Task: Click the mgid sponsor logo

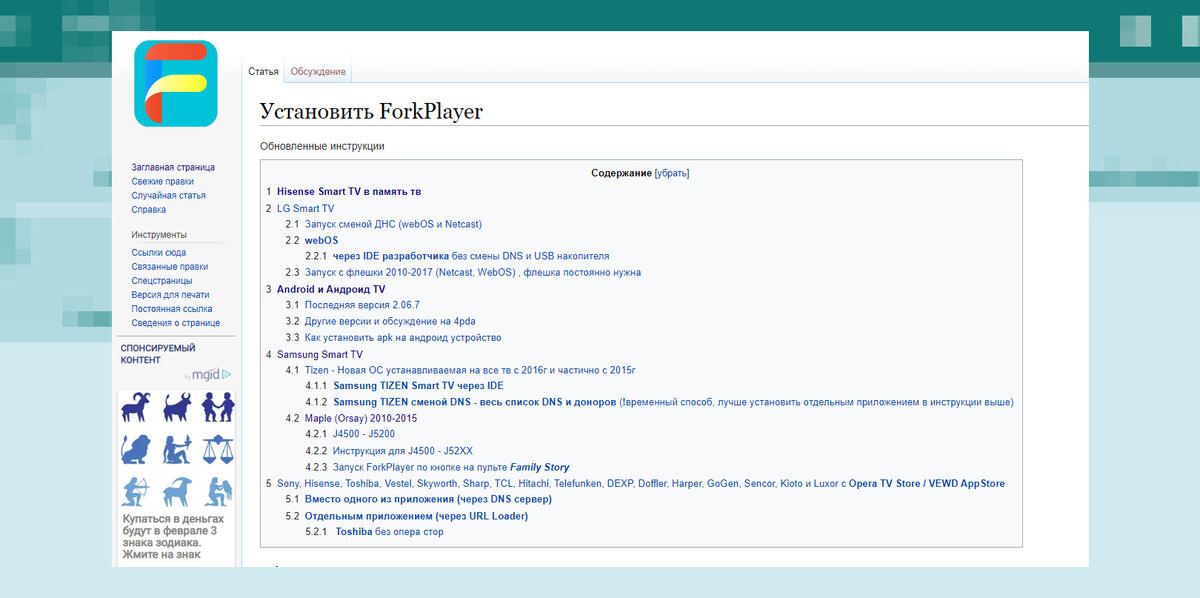Action: click(207, 375)
